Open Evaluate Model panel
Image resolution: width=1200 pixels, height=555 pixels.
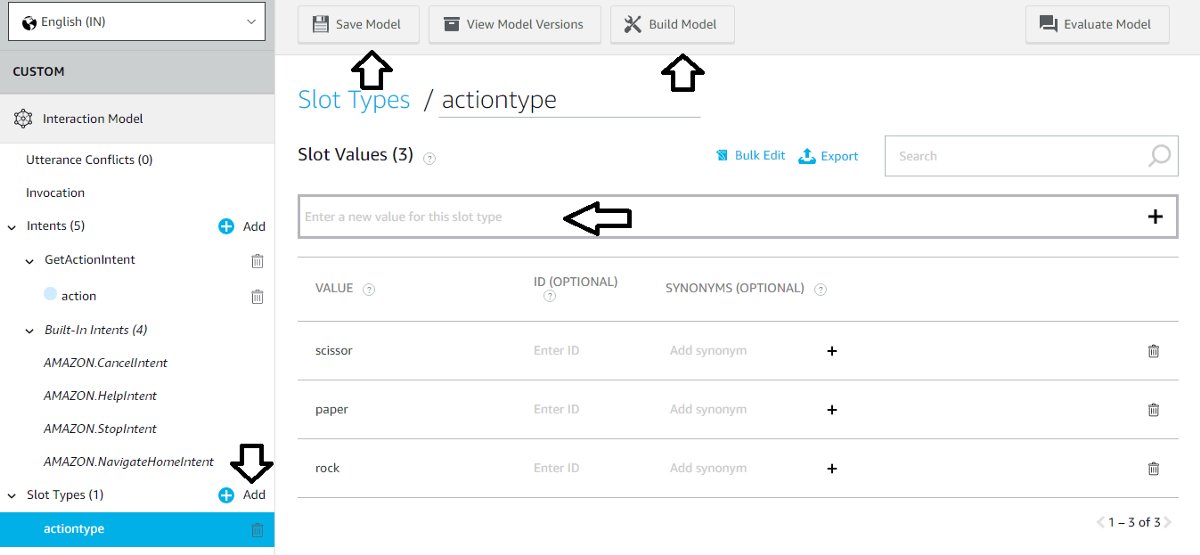pos(1097,24)
